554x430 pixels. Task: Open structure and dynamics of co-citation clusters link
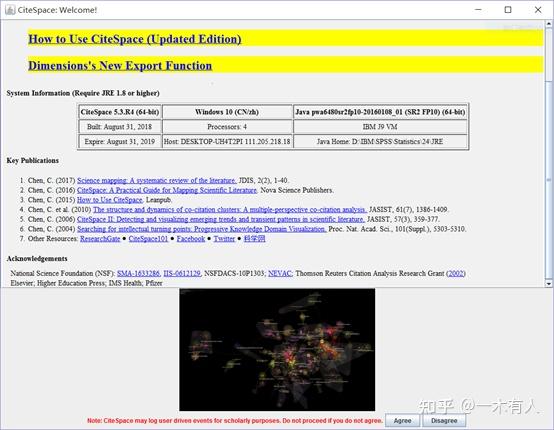230,210
